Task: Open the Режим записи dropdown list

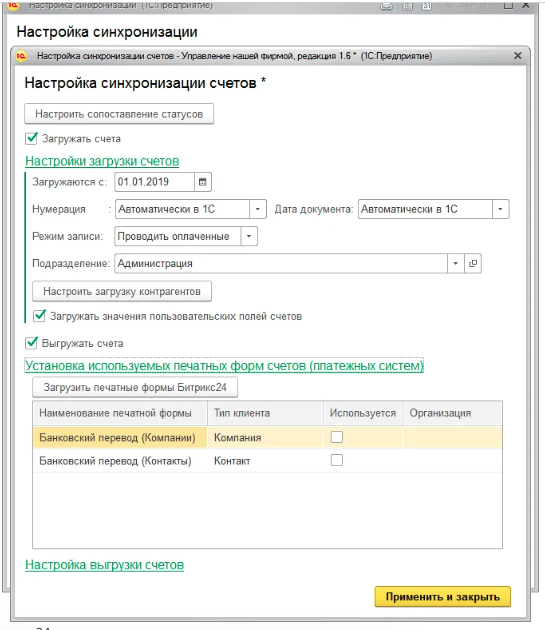Action: 249,236
